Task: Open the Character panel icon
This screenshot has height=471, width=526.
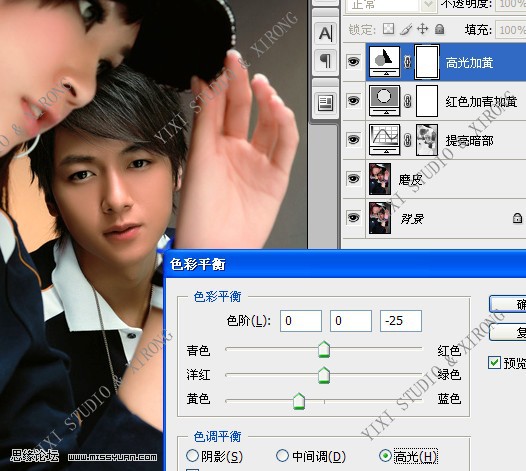Action: pyautogui.click(x=325, y=33)
